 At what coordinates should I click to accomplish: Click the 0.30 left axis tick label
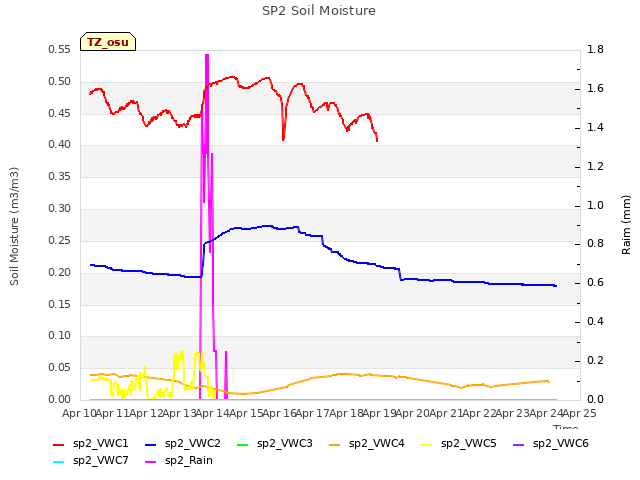coord(60,208)
